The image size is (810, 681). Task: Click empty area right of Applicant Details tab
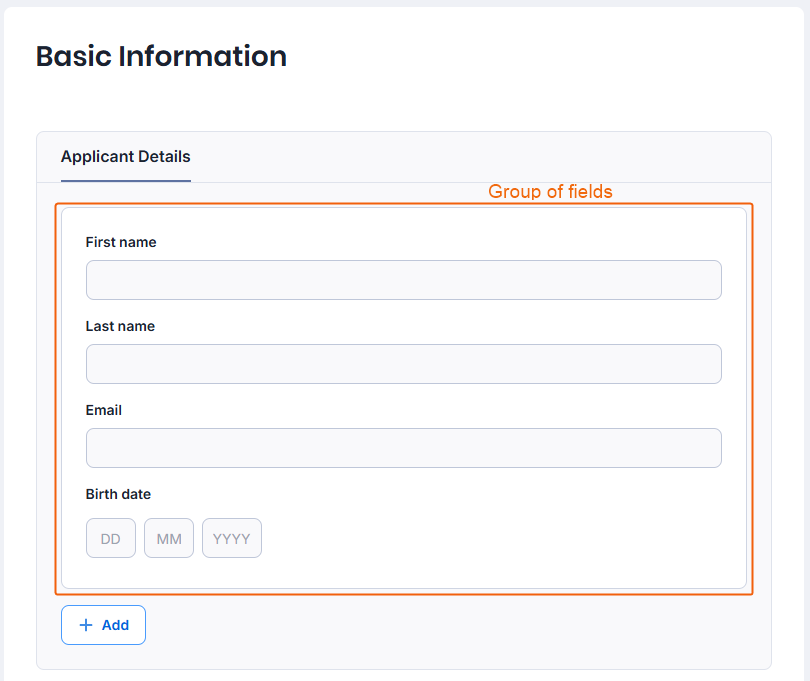480,157
